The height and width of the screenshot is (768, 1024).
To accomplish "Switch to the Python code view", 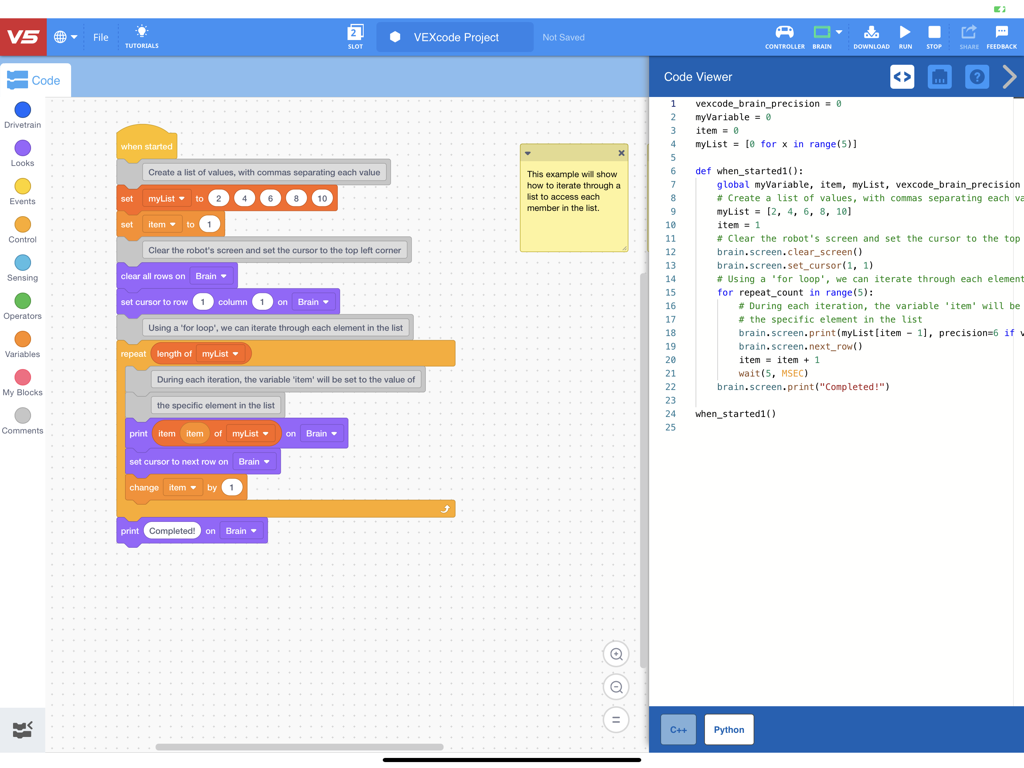I will [x=728, y=729].
